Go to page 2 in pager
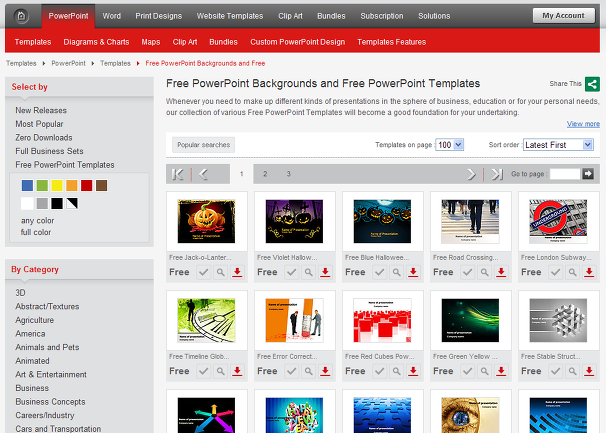 [x=265, y=174]
